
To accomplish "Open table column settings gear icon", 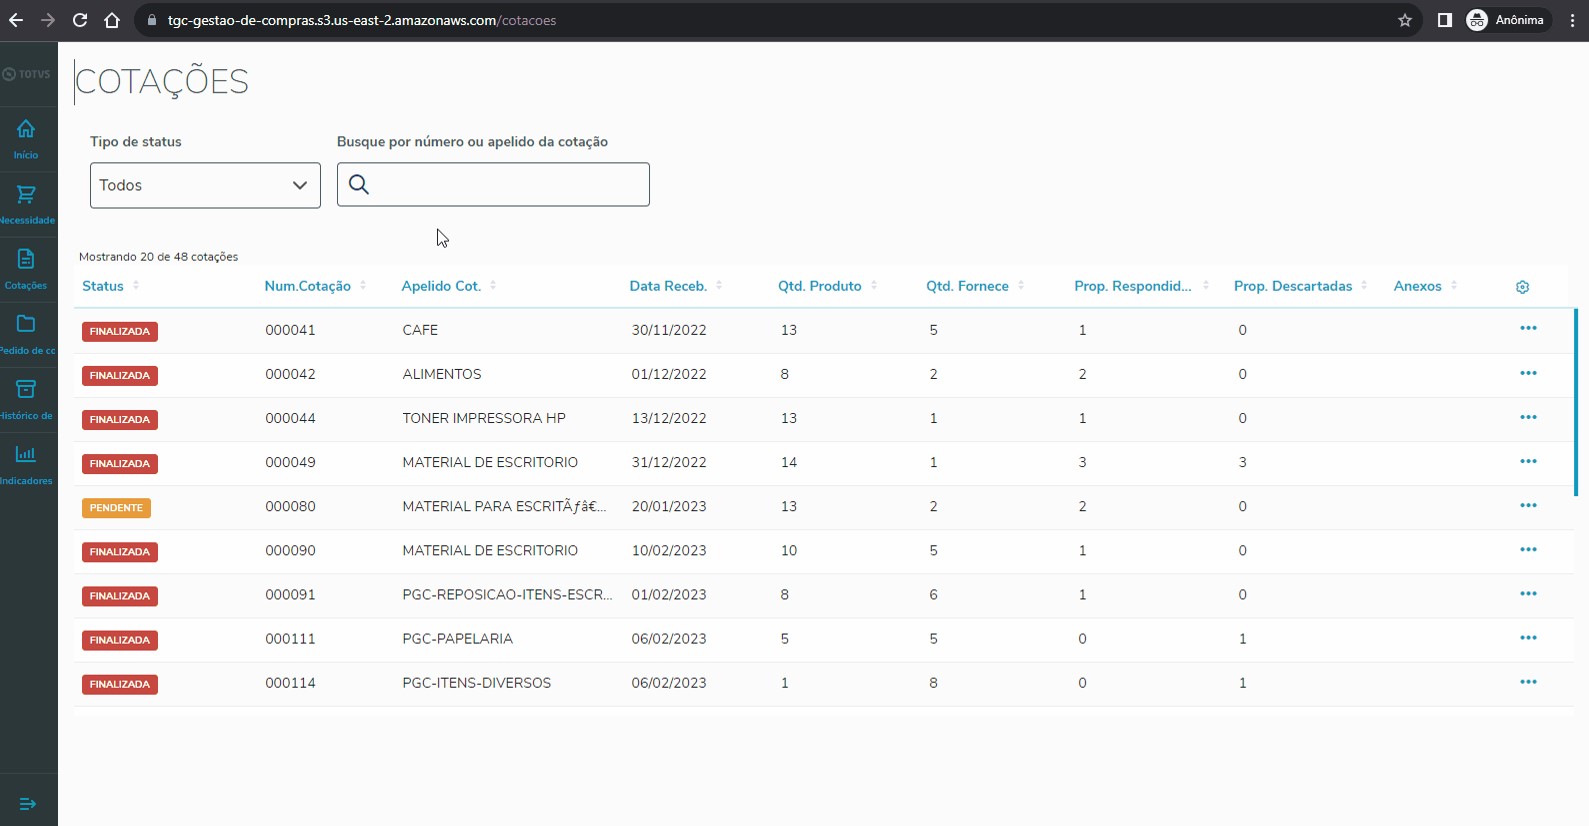I will pos(1522,287).
